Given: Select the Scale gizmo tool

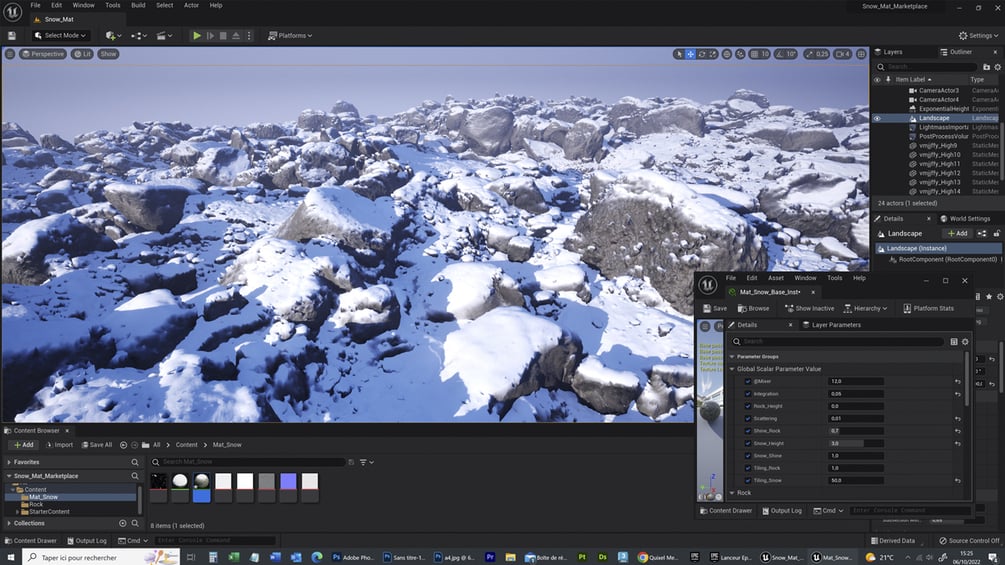Looking at the screenshot, I should 713,54.
